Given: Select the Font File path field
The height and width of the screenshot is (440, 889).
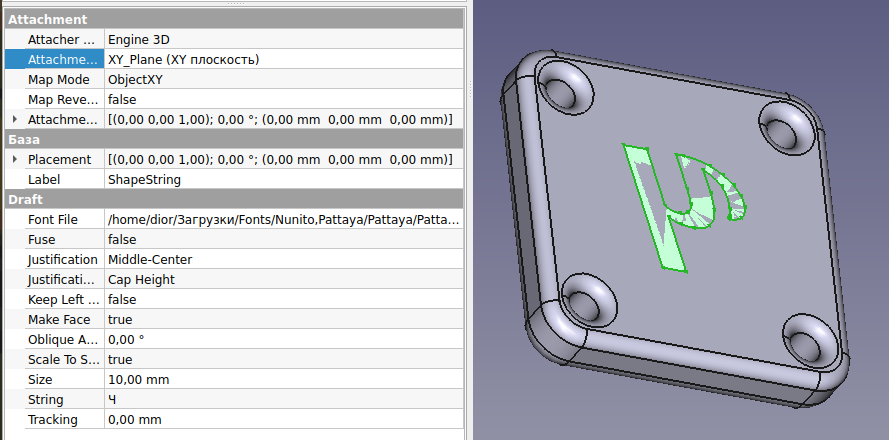Looking at the screenshot, I should click(283, 219).
